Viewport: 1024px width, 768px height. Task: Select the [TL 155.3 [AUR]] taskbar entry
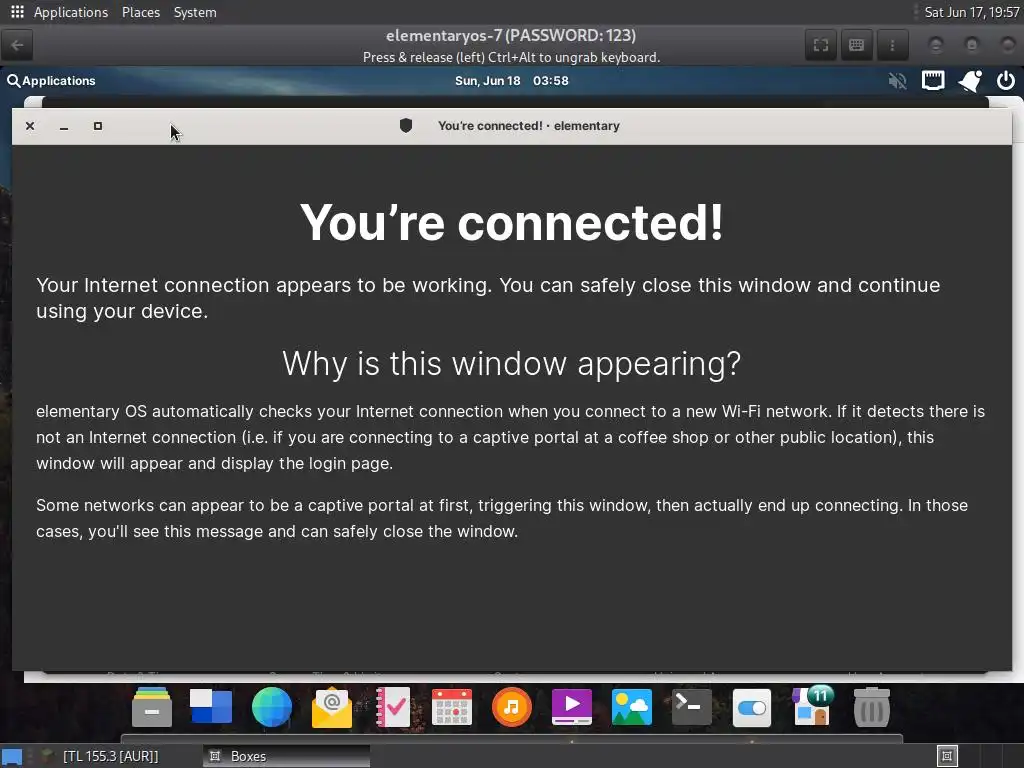pos(110,756)
